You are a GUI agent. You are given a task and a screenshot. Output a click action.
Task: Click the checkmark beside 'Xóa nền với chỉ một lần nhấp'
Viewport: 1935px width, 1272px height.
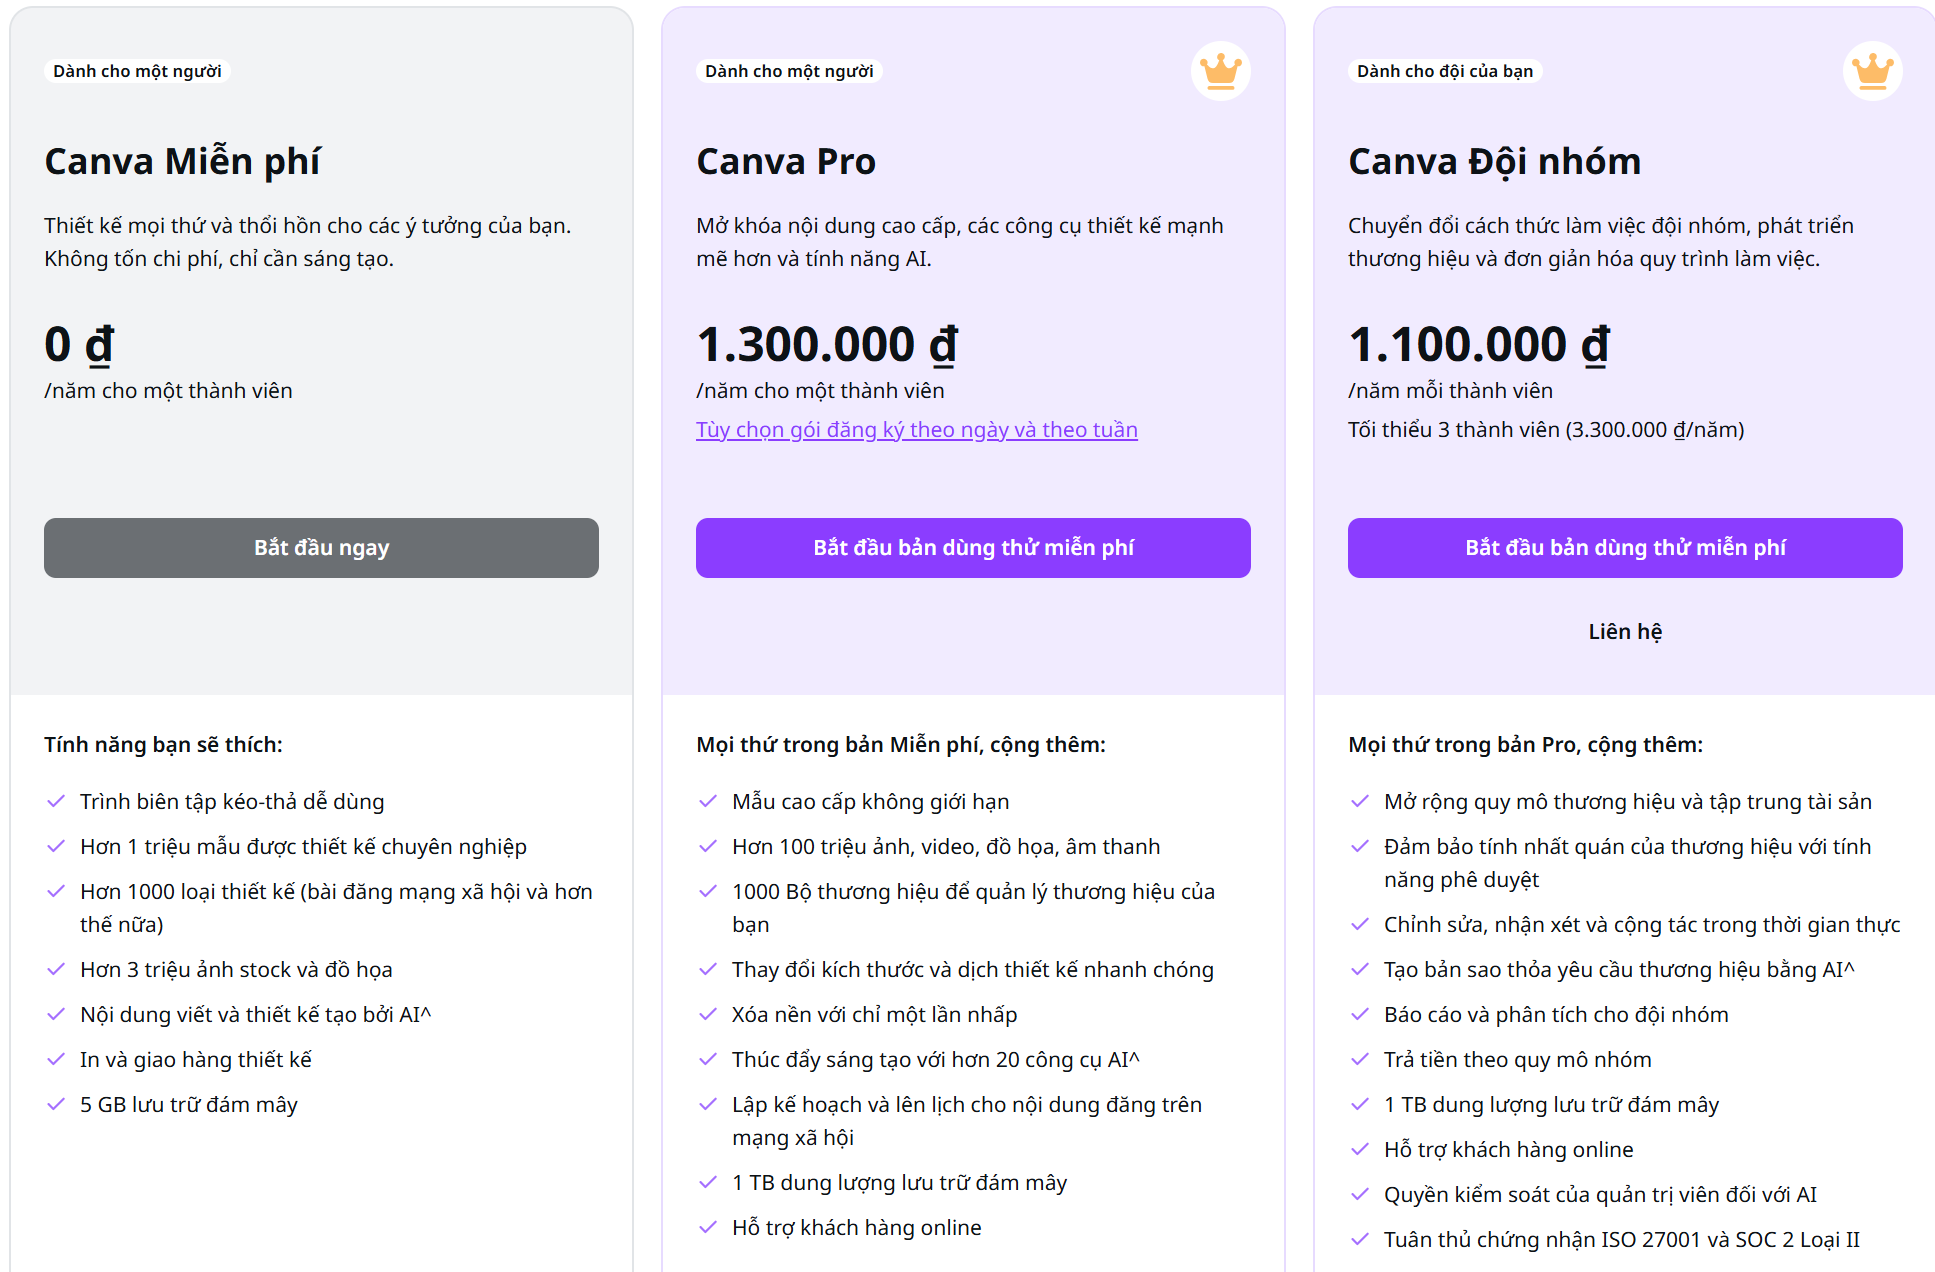point(706,1014)
